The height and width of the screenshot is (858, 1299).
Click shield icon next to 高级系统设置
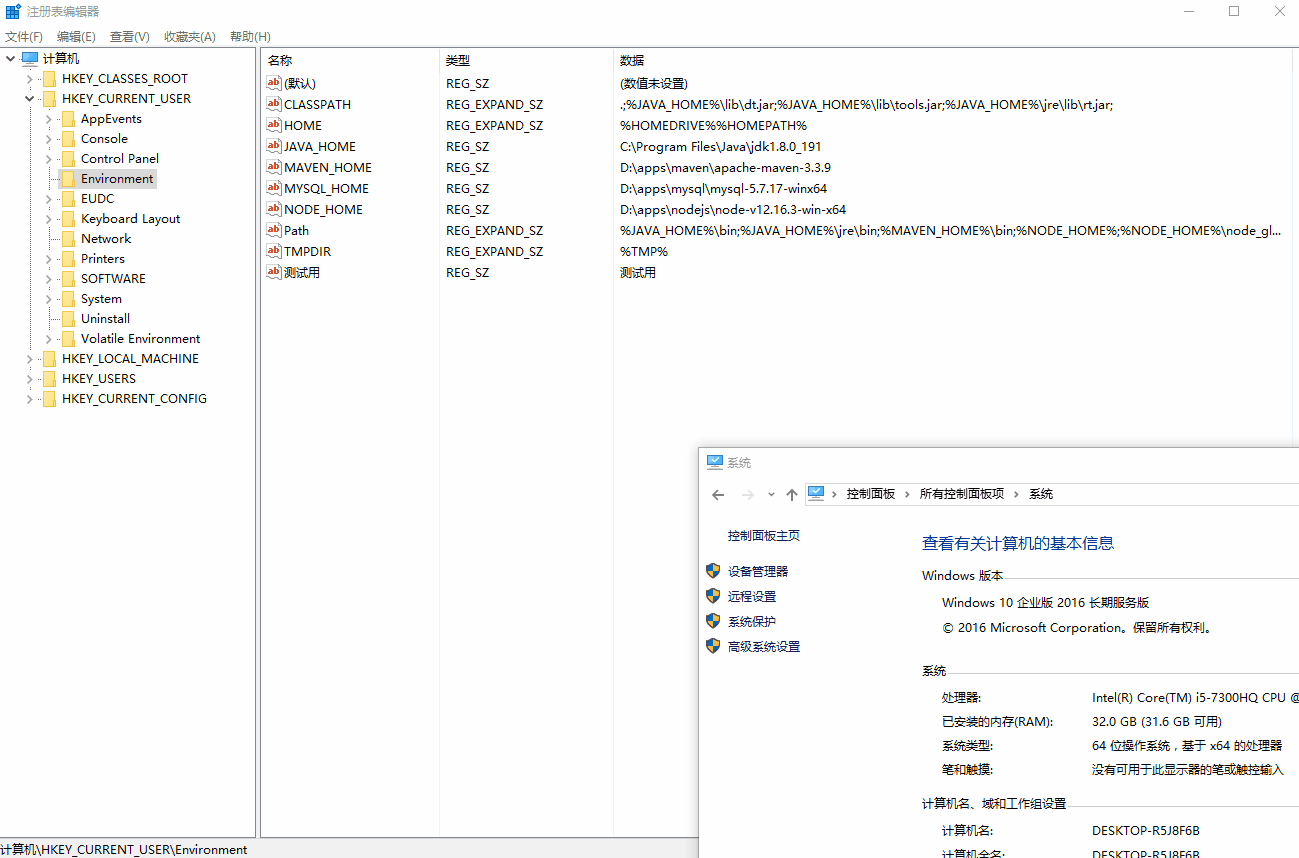click(x=713, y=646)
